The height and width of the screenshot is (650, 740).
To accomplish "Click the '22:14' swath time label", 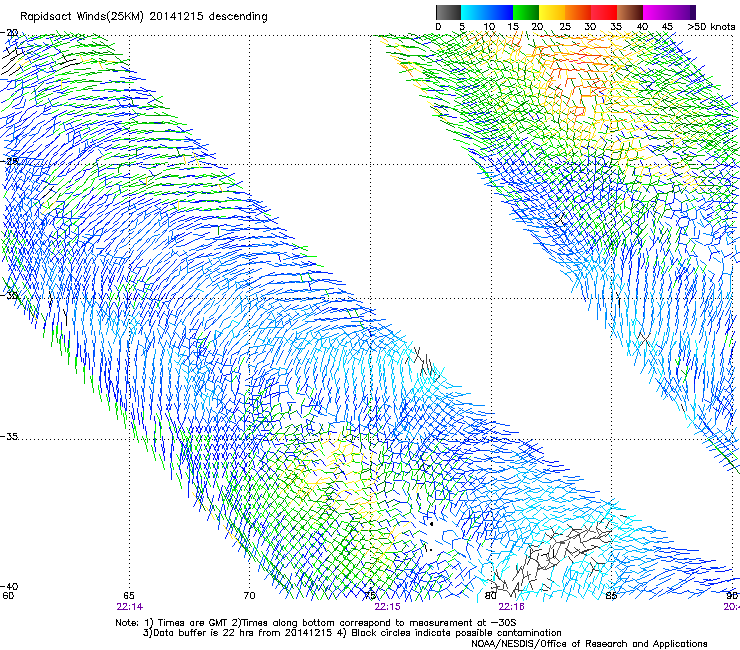I will pos(130,607).
